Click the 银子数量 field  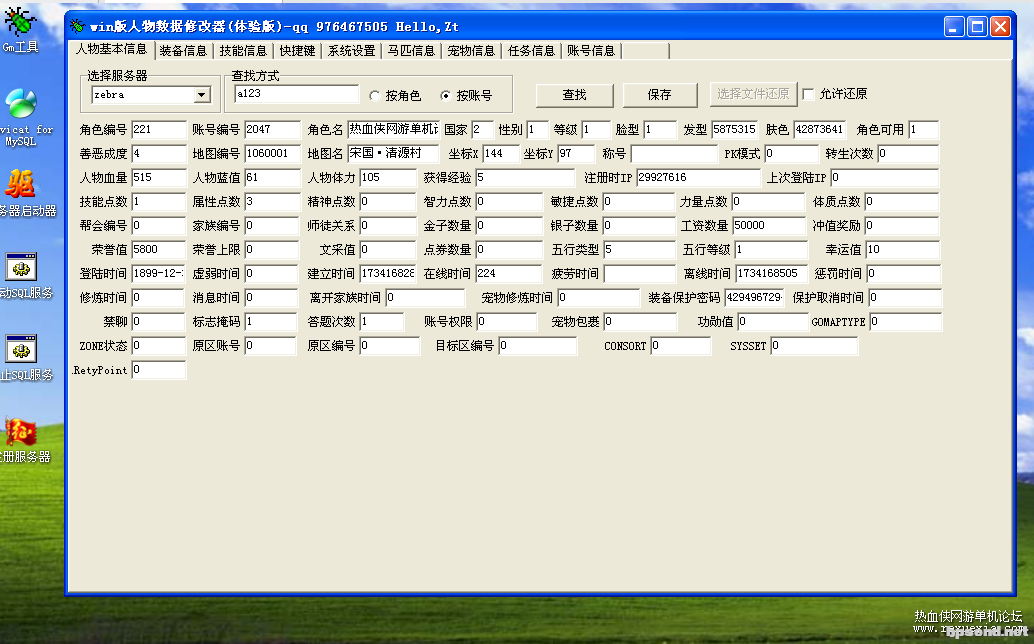tap(639, 225)
